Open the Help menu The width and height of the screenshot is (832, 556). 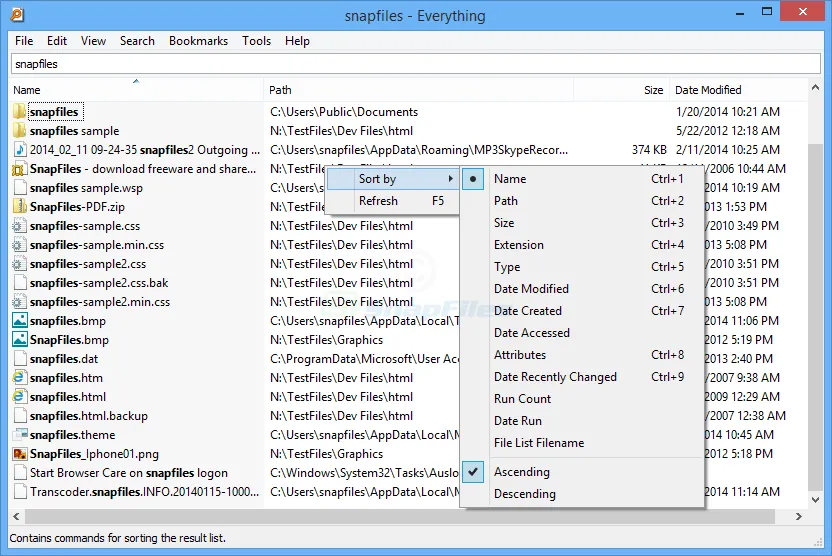pyautogui.click(x=297, y=41)
